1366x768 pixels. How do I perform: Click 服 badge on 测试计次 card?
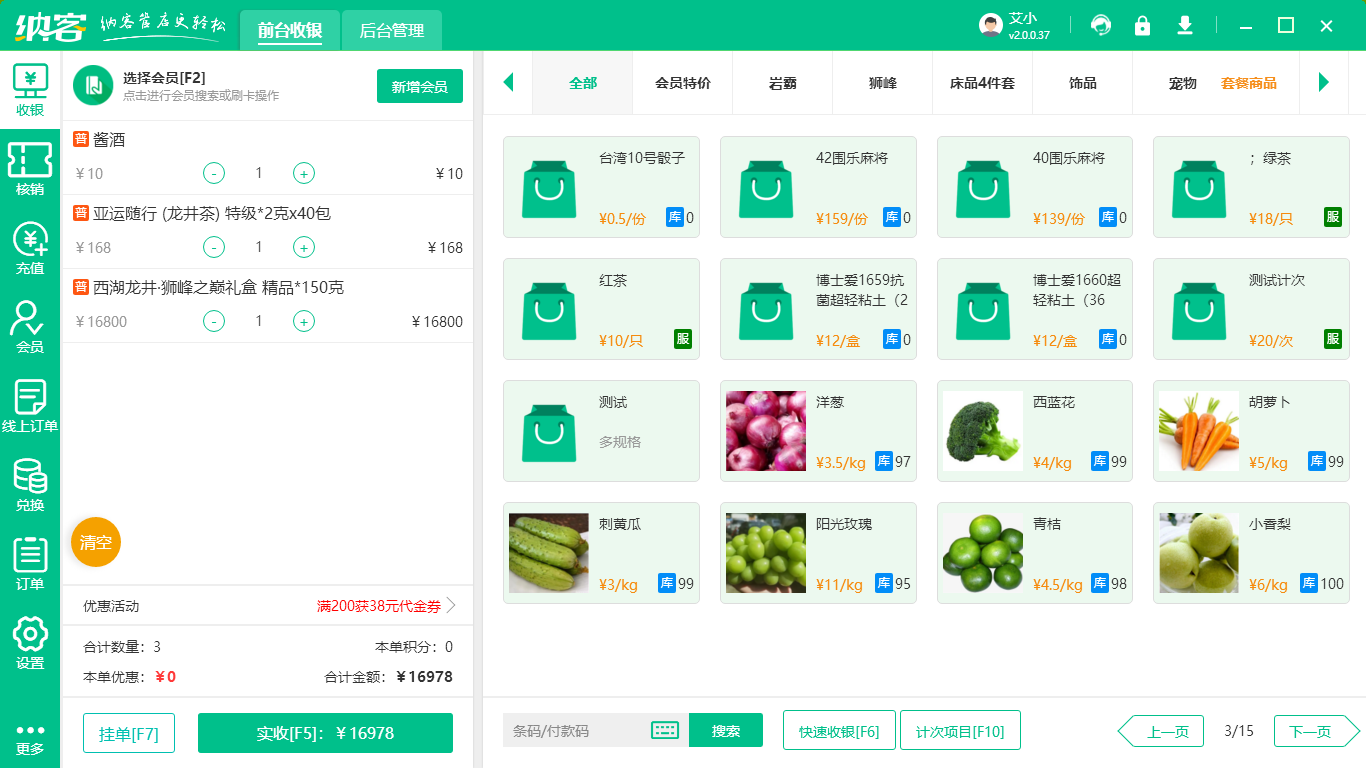(1333, 339)
